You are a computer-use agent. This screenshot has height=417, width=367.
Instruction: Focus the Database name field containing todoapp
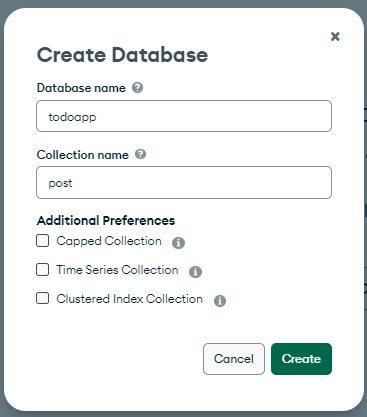184,116
